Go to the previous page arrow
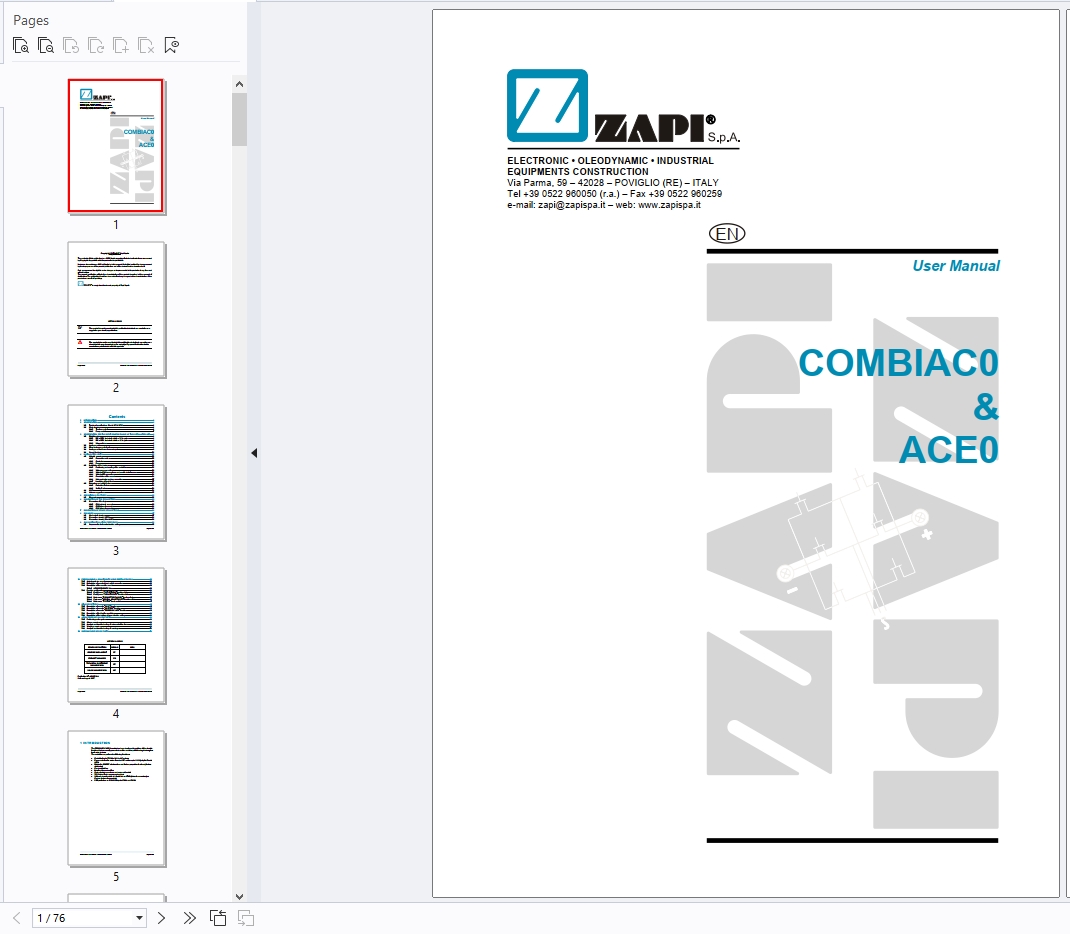This screenshot has height=934, width=1070. [x=17, y=918]
